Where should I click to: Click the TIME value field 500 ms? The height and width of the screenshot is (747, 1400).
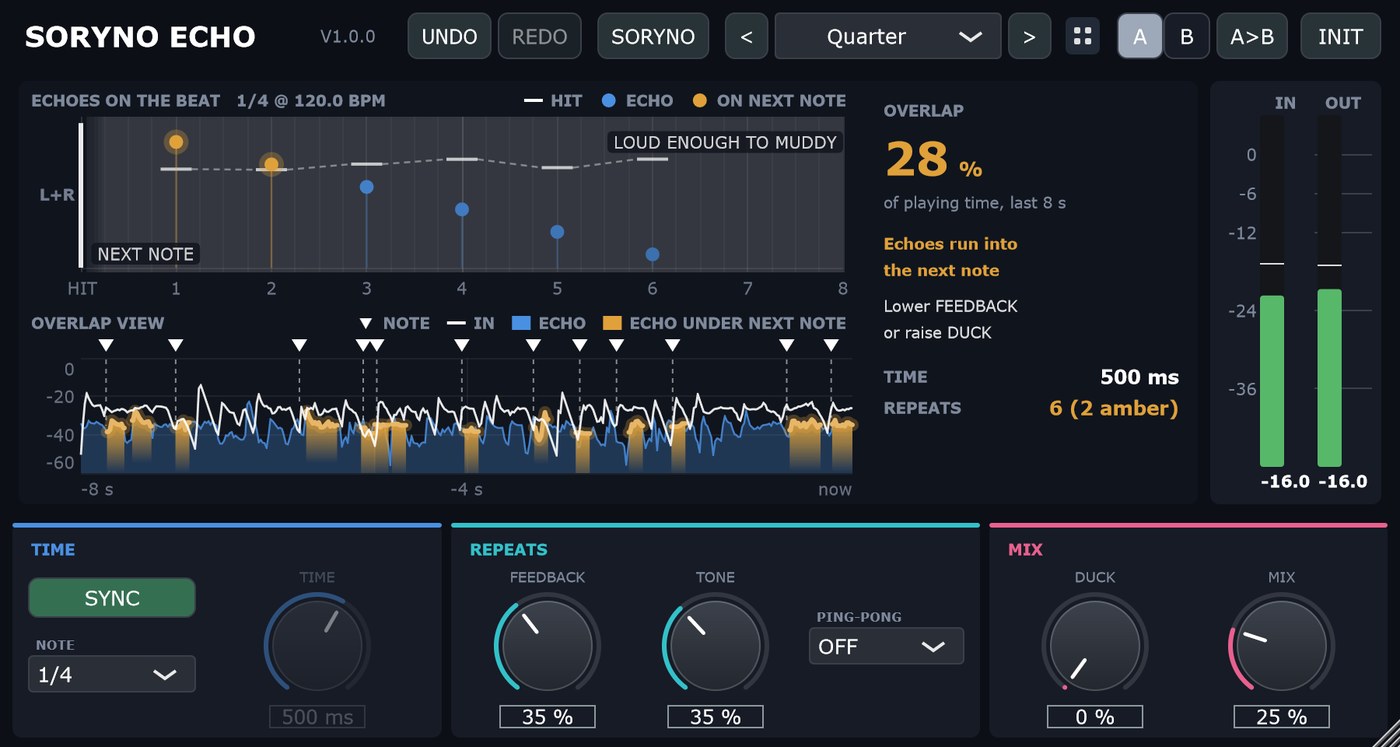317,716
